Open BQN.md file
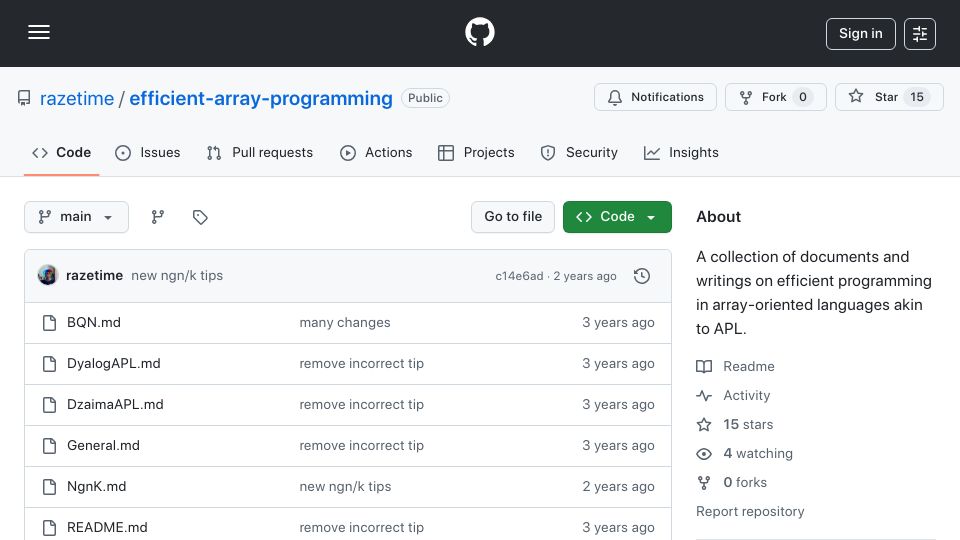The height and width of the screenshot is (540, 960). 94,323
